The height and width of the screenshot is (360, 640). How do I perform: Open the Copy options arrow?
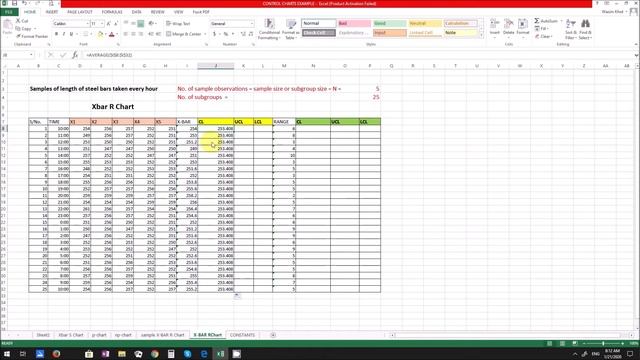pos(35,29)
